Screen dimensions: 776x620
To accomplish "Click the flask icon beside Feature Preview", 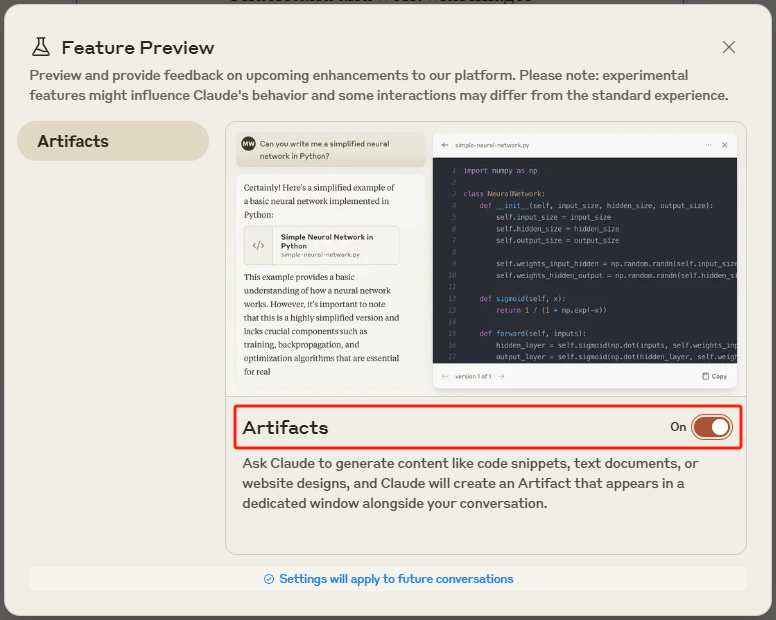I will click(41, 47).
